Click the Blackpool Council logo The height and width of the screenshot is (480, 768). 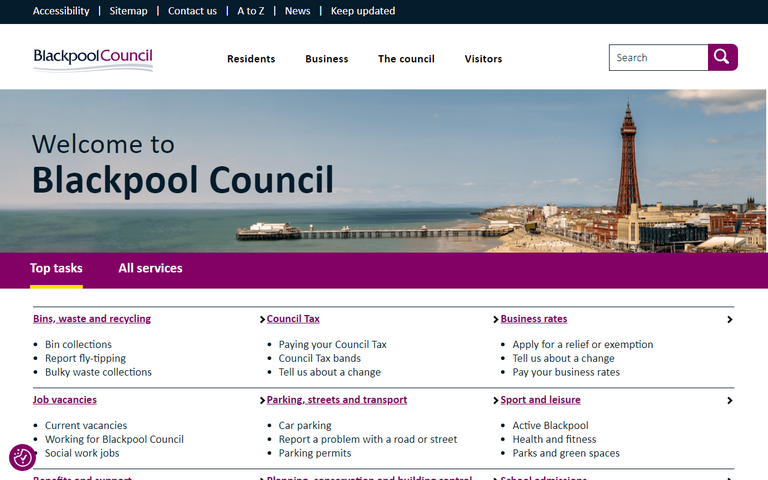[93, 59]
